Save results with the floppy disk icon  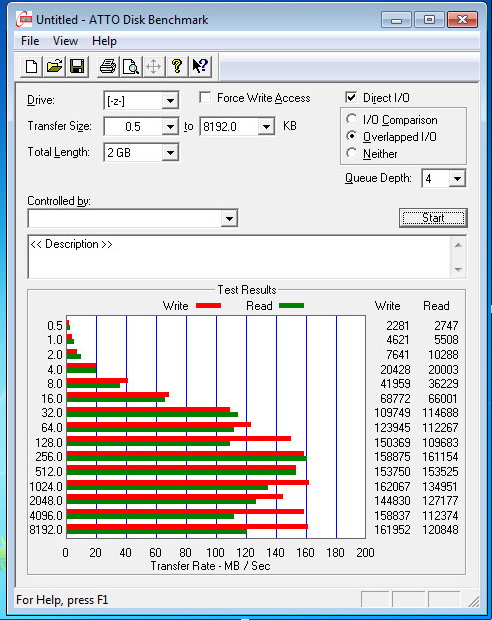point(77,66)
